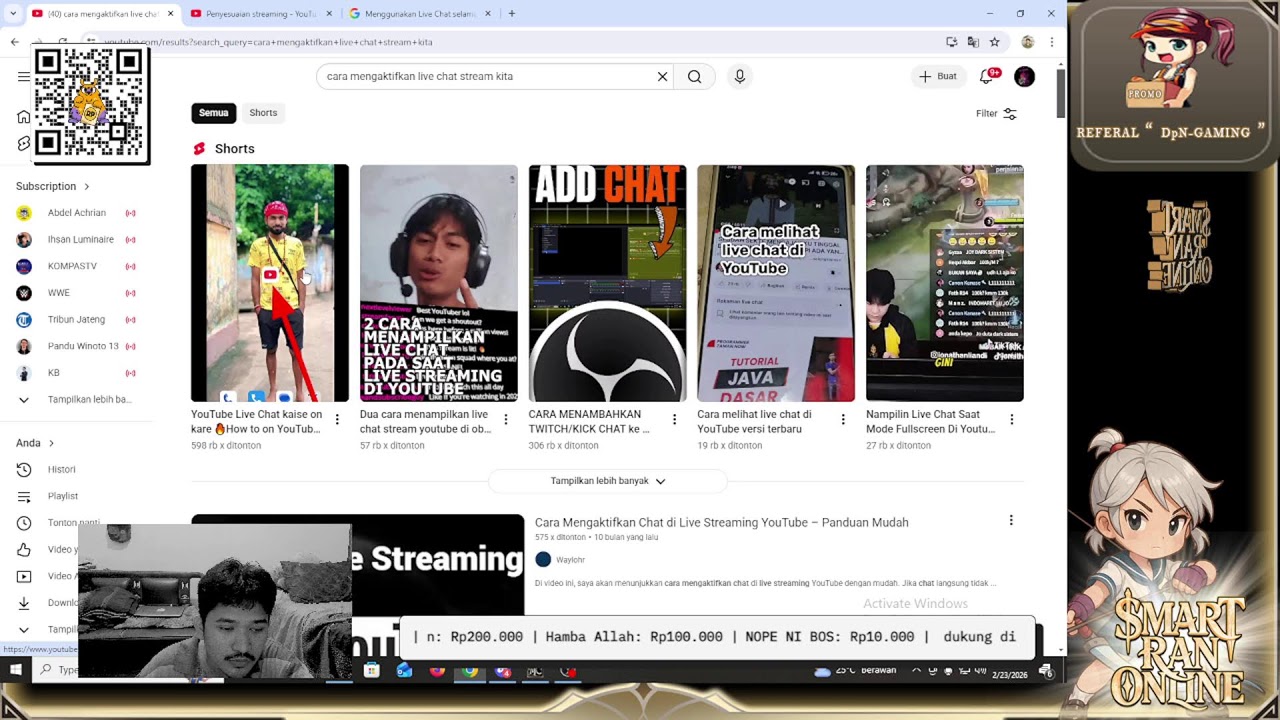The image size is (1280, 720).
Task: Click the magnifier search button
Action: pos(694,77)
